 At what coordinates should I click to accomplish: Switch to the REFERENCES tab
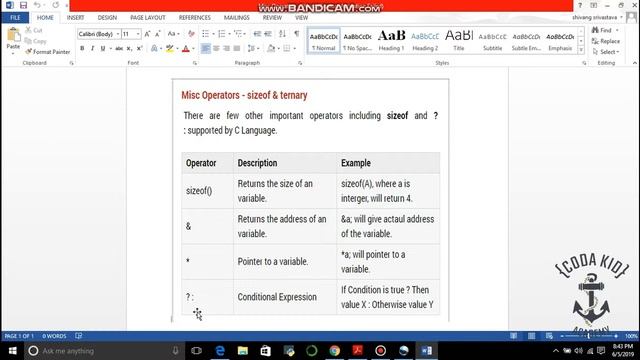(195, 18)
